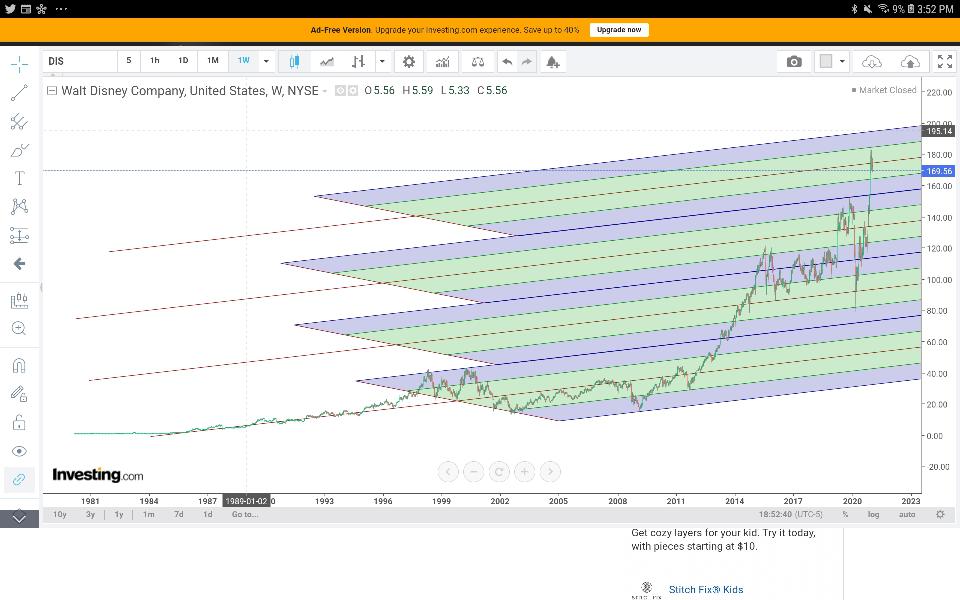960x600 pixels.
Task: Click the DIS symbol input field
Action: pos(80,61)
